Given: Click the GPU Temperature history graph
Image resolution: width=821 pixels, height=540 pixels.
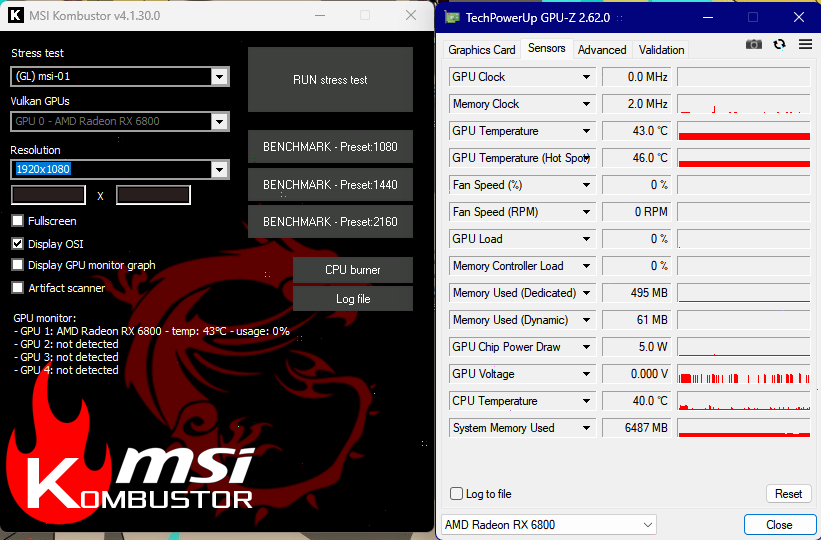Looking at the screenshot, I should point(744,131).
